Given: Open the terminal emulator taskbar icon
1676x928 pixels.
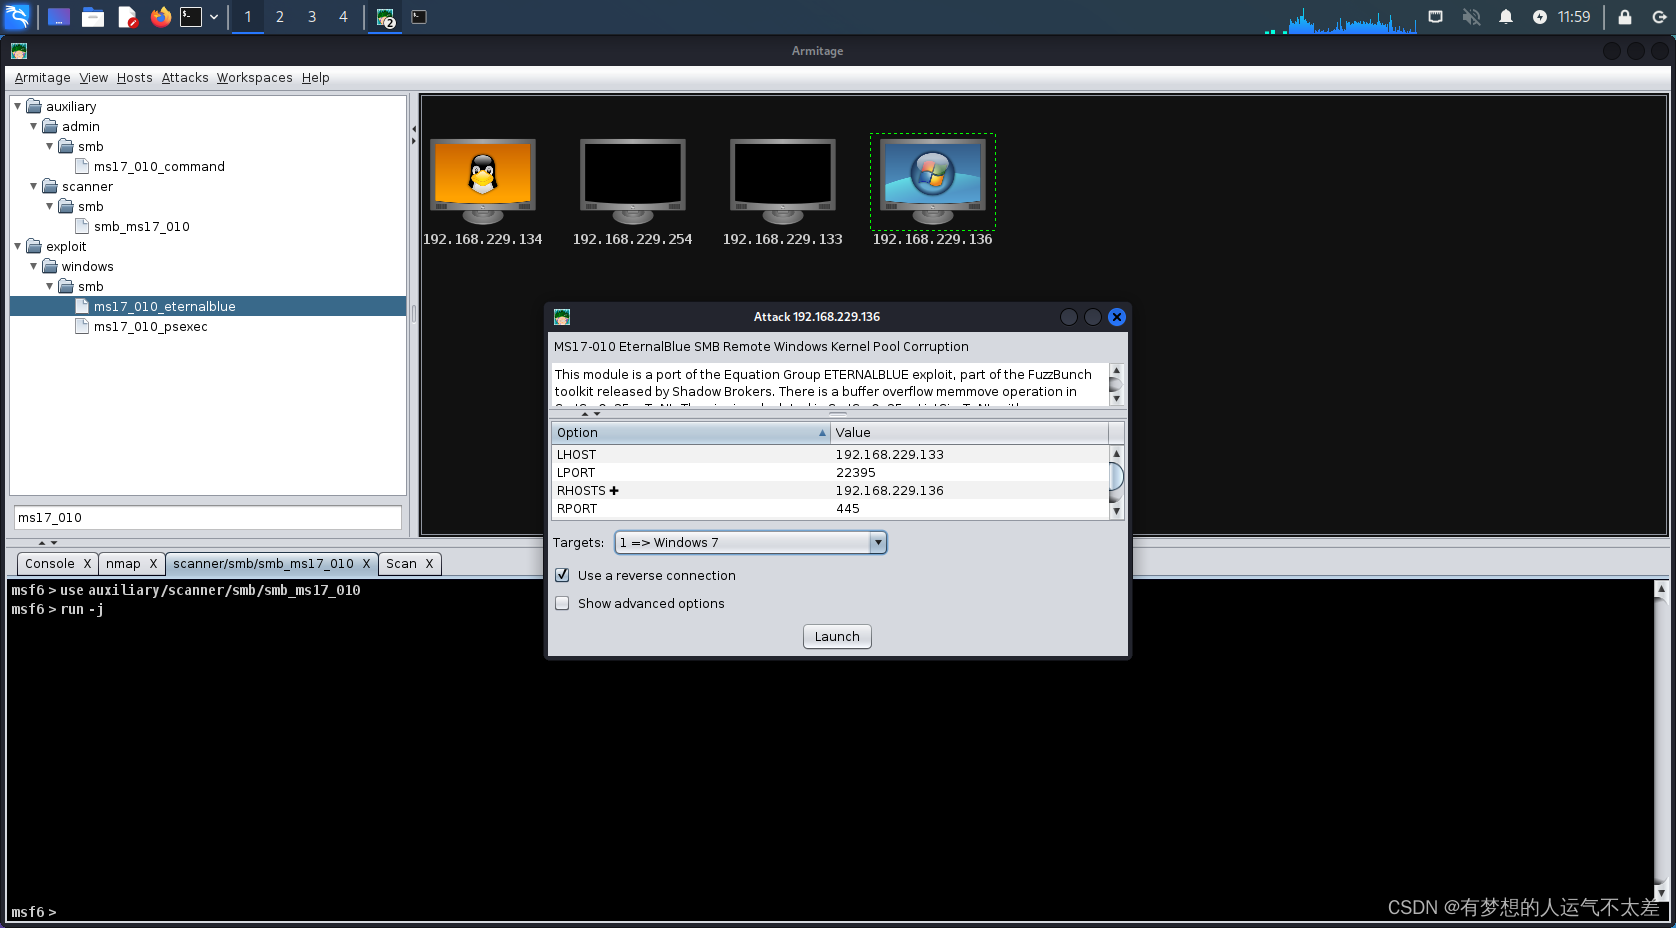Looking at the screenshot, I should coord(191,17).
